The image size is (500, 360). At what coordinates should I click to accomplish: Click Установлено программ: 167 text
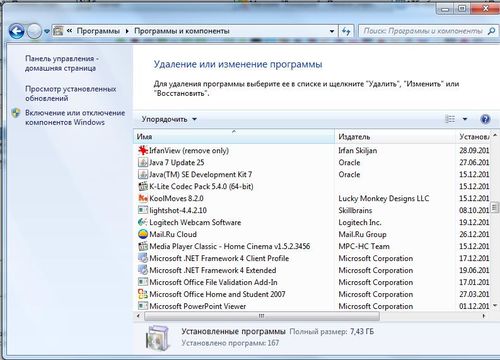(230, 343)
